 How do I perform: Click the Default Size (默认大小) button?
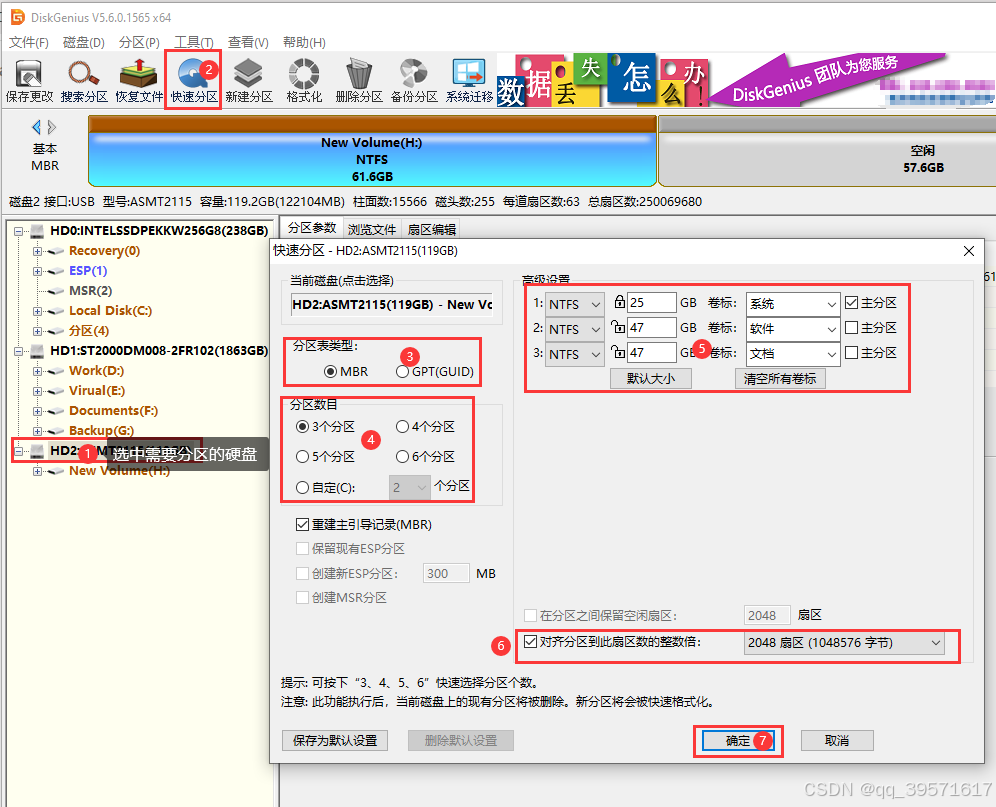click(650, 379)
